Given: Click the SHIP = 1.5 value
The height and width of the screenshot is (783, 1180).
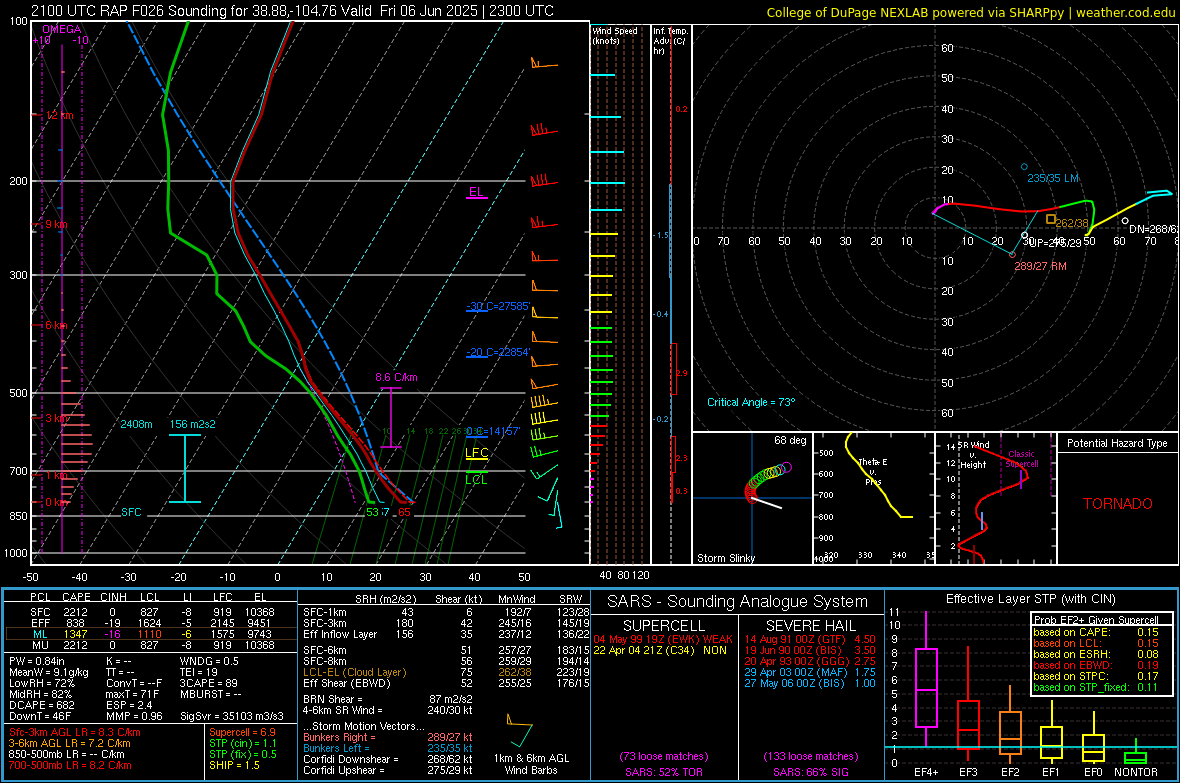Looking at the screenshot, I should point(234,765).
